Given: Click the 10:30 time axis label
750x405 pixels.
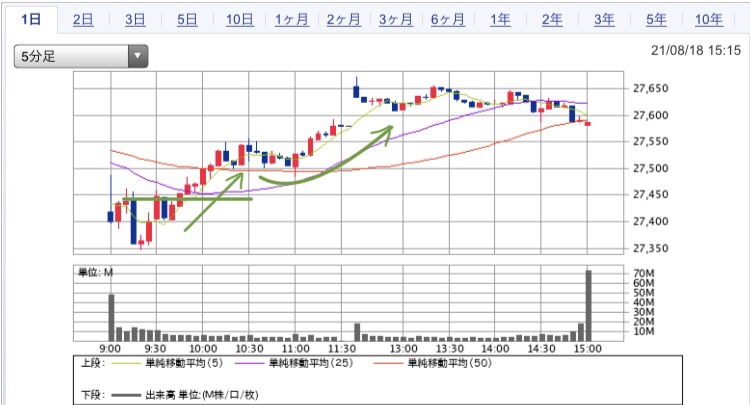Looking at the screenshot, I should tap(249, 349).
